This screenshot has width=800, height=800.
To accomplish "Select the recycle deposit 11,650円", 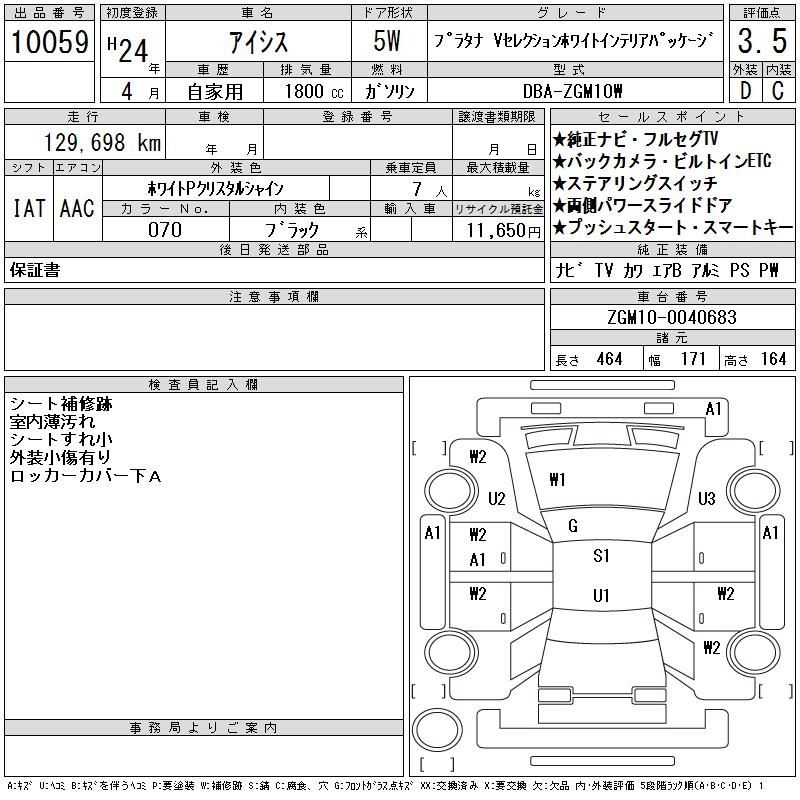I will [503, 231].
